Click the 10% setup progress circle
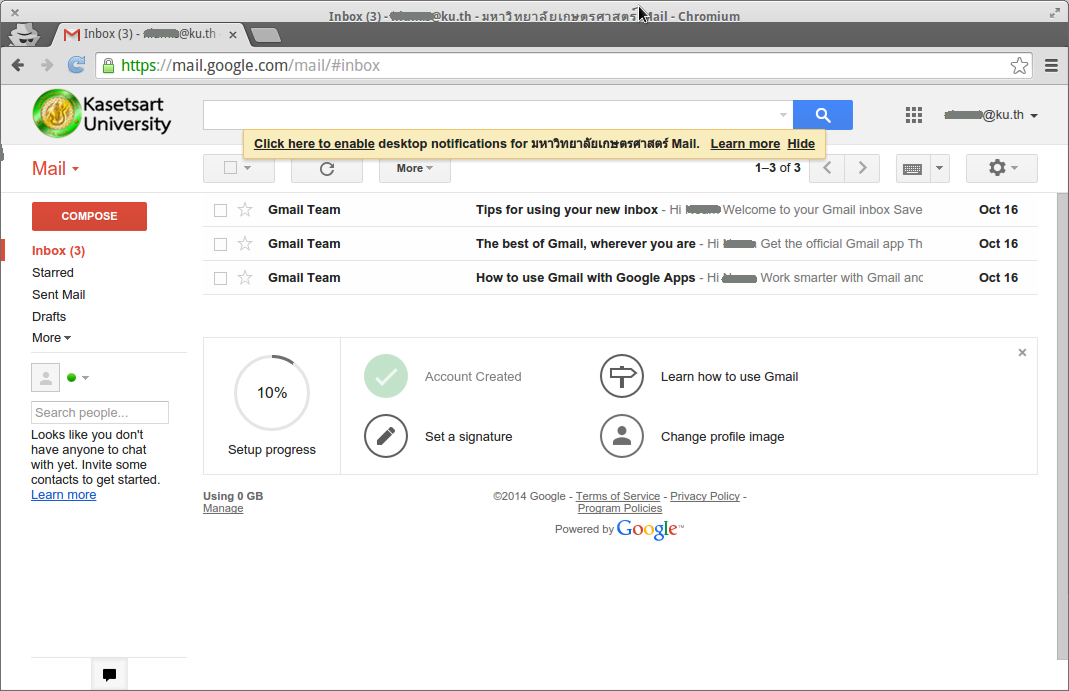Viewport: 1069px width, 691px height. (x=272, y=393)
